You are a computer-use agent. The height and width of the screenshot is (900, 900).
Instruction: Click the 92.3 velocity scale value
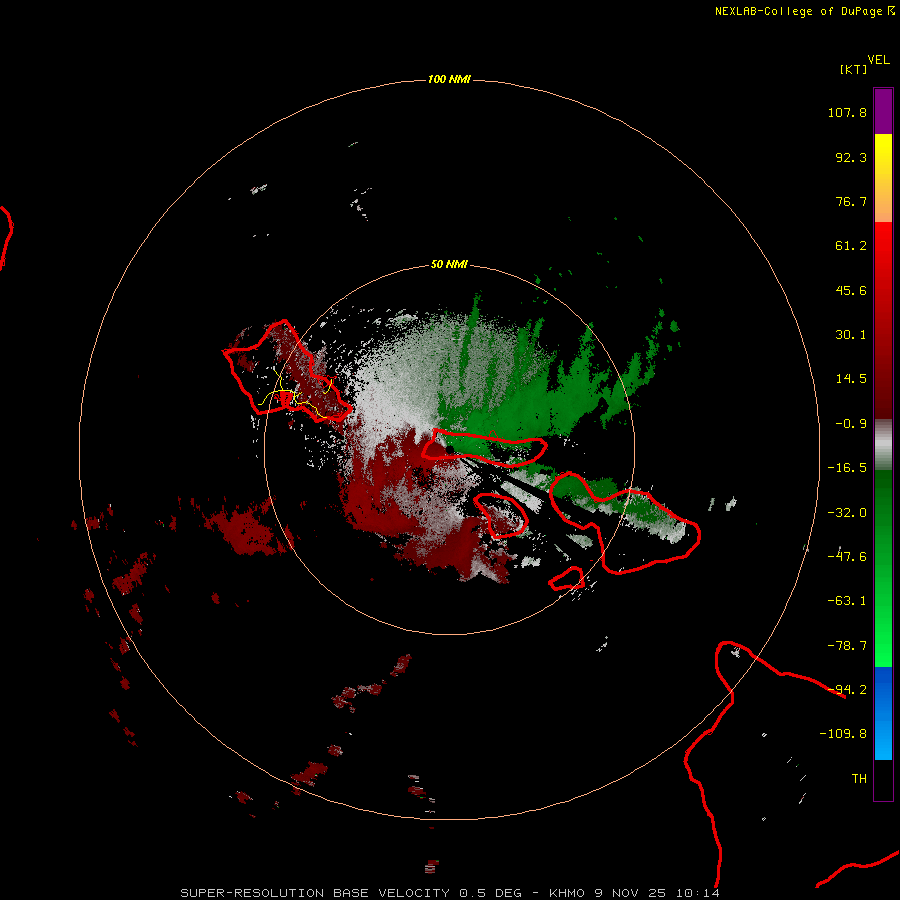coord(851,157)
